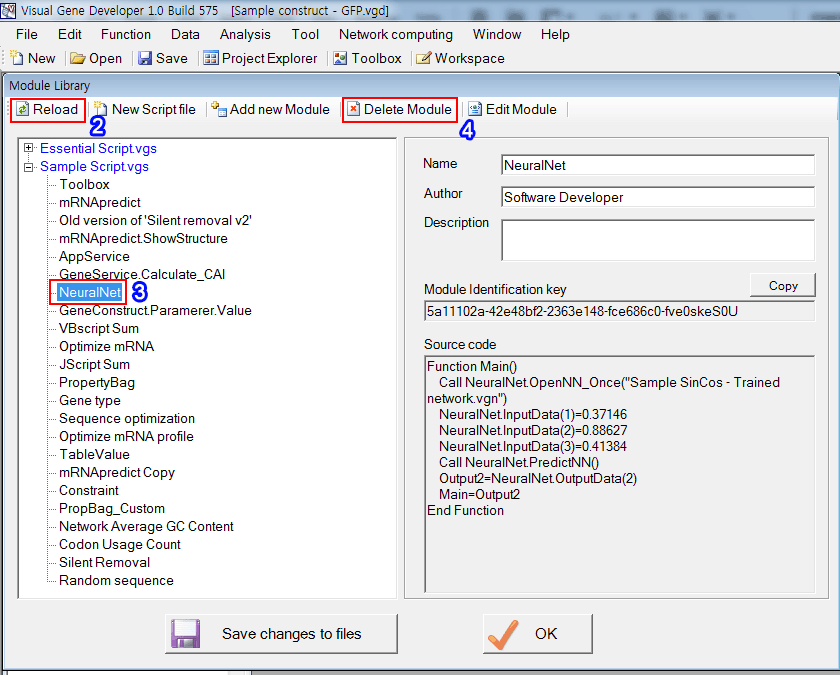This screenshot has width=840, height=675.
Task: Select the TableValue module
Action: tap(94, 454)
